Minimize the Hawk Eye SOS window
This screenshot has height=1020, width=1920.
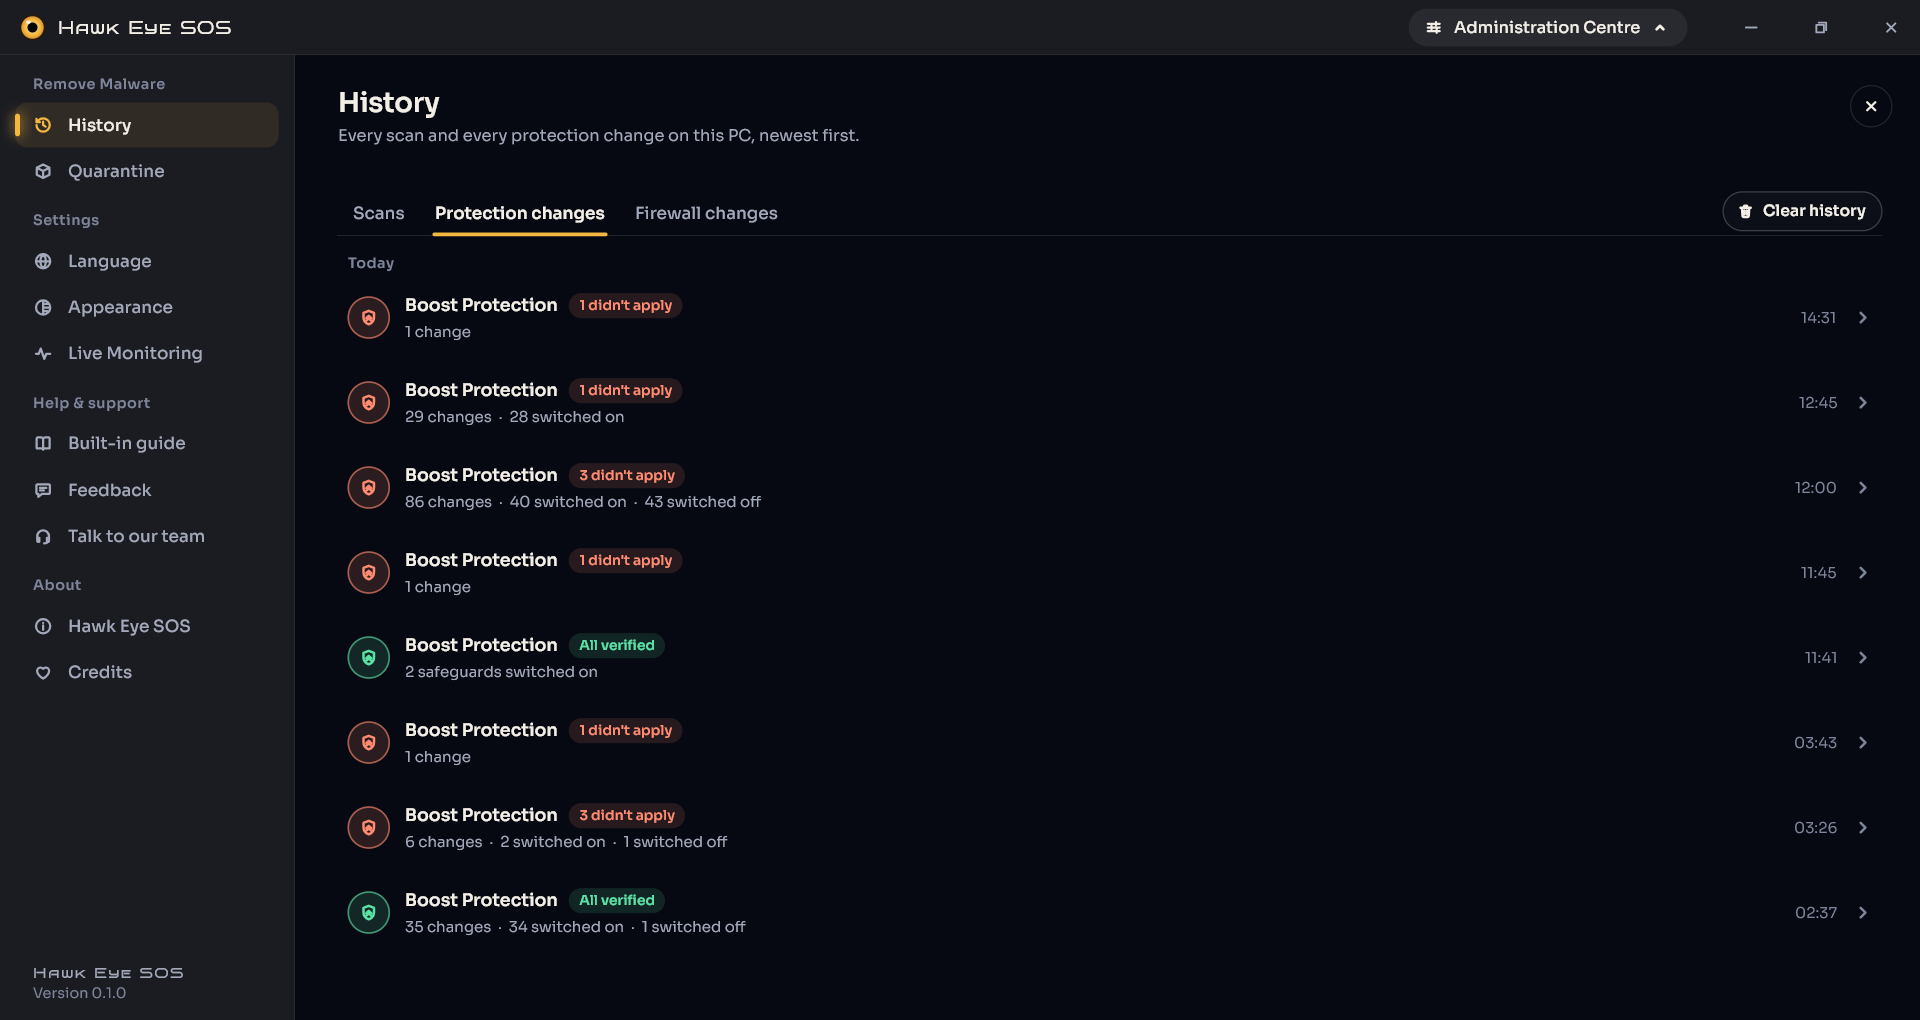(x=1751, y=27)
